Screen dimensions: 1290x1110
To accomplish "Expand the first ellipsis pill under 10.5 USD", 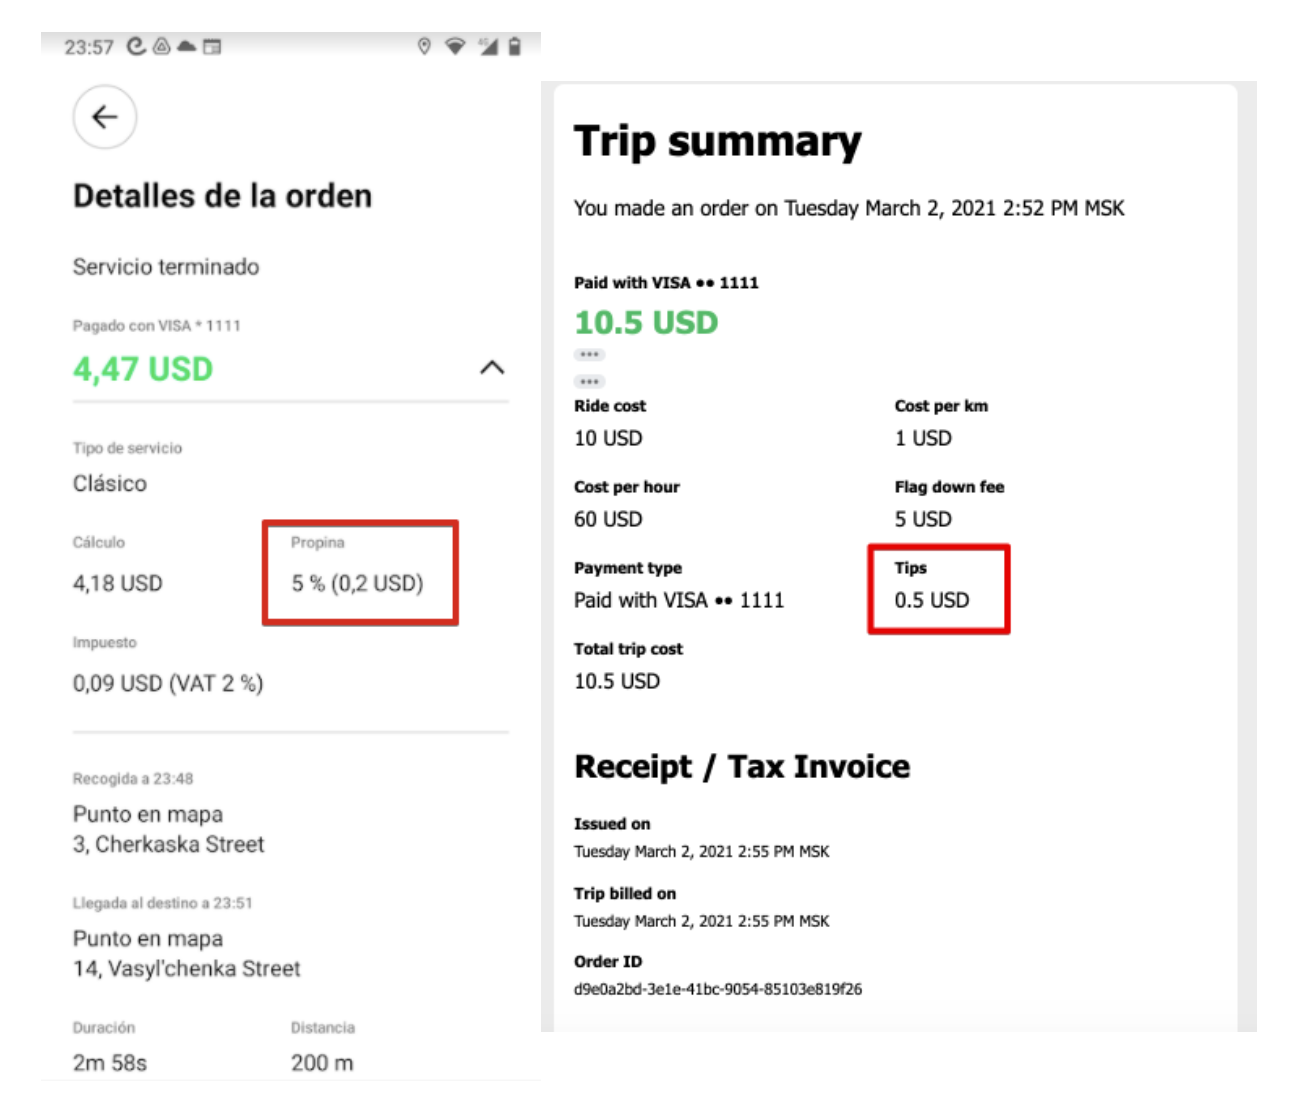I will (x=589, y=355).
